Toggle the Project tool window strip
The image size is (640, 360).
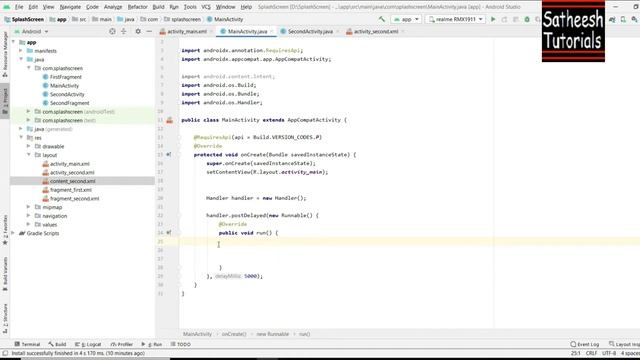coord(5,101)
